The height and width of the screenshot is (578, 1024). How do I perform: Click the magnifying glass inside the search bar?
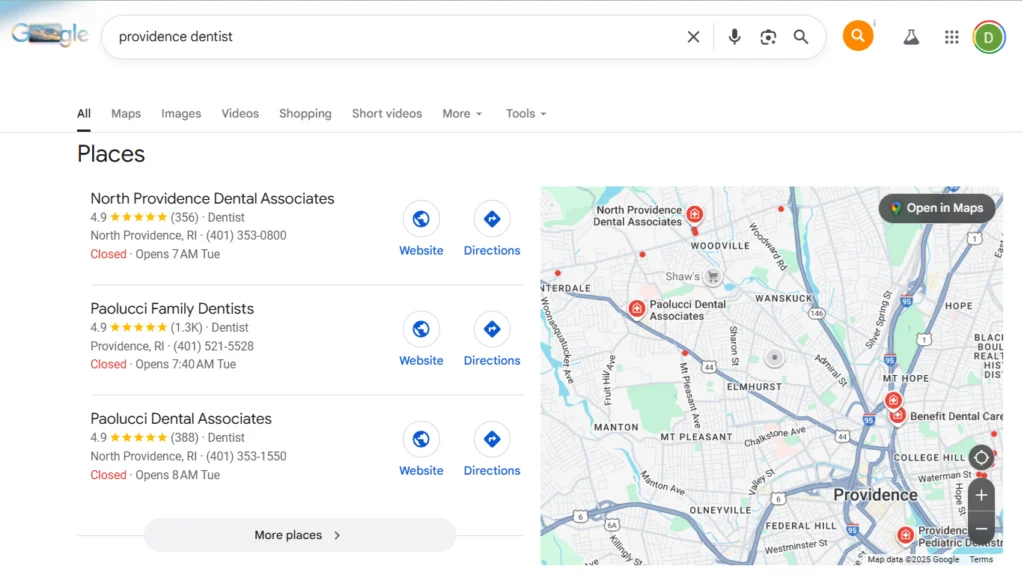[801, 36]
